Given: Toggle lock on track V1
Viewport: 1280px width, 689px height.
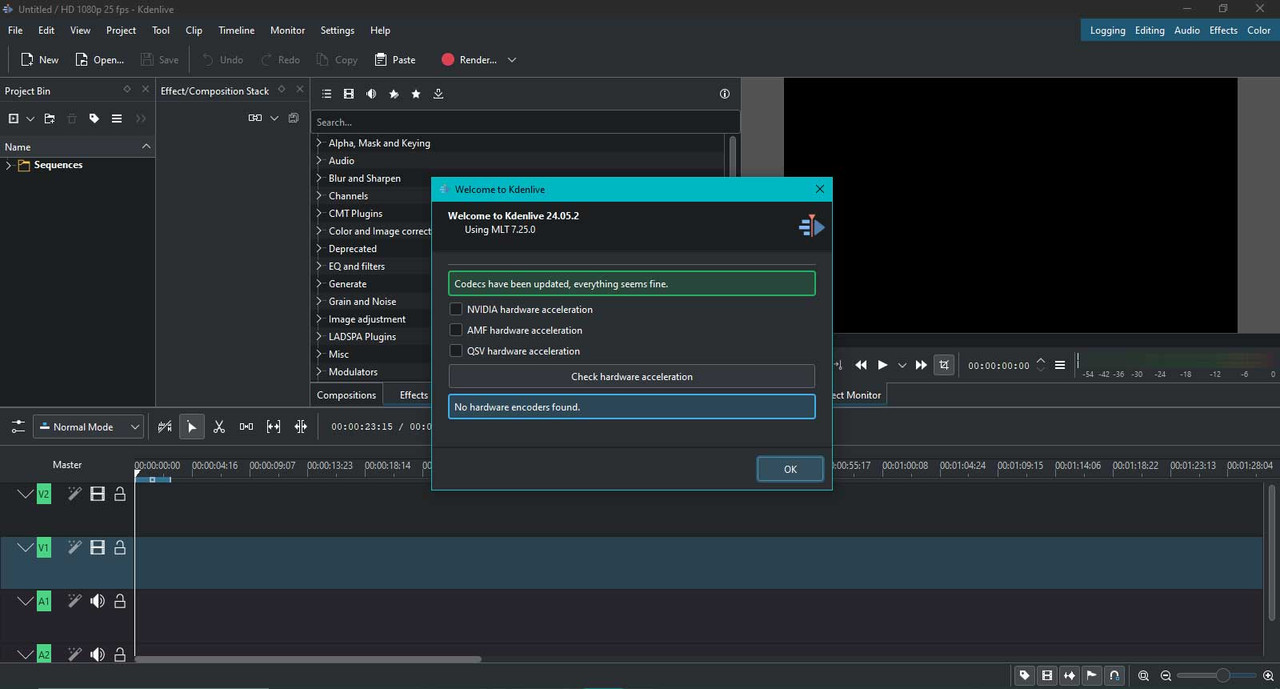Looking at the screenshot, I should tap(120, 547).
